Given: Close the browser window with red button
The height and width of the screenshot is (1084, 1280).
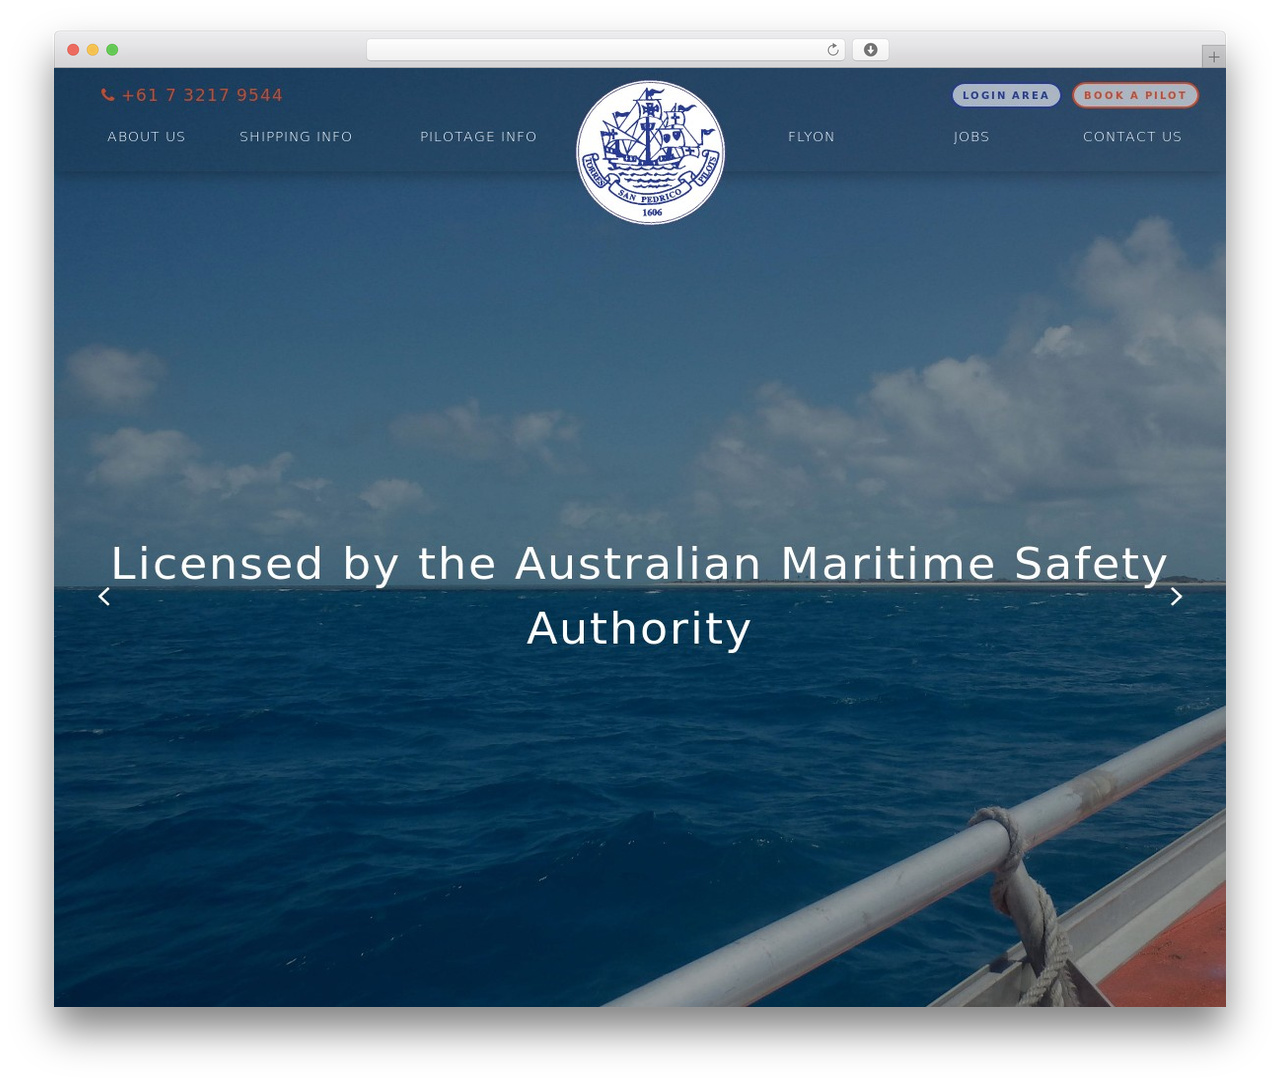Looking at the screenshot, I should coord(73,50).
